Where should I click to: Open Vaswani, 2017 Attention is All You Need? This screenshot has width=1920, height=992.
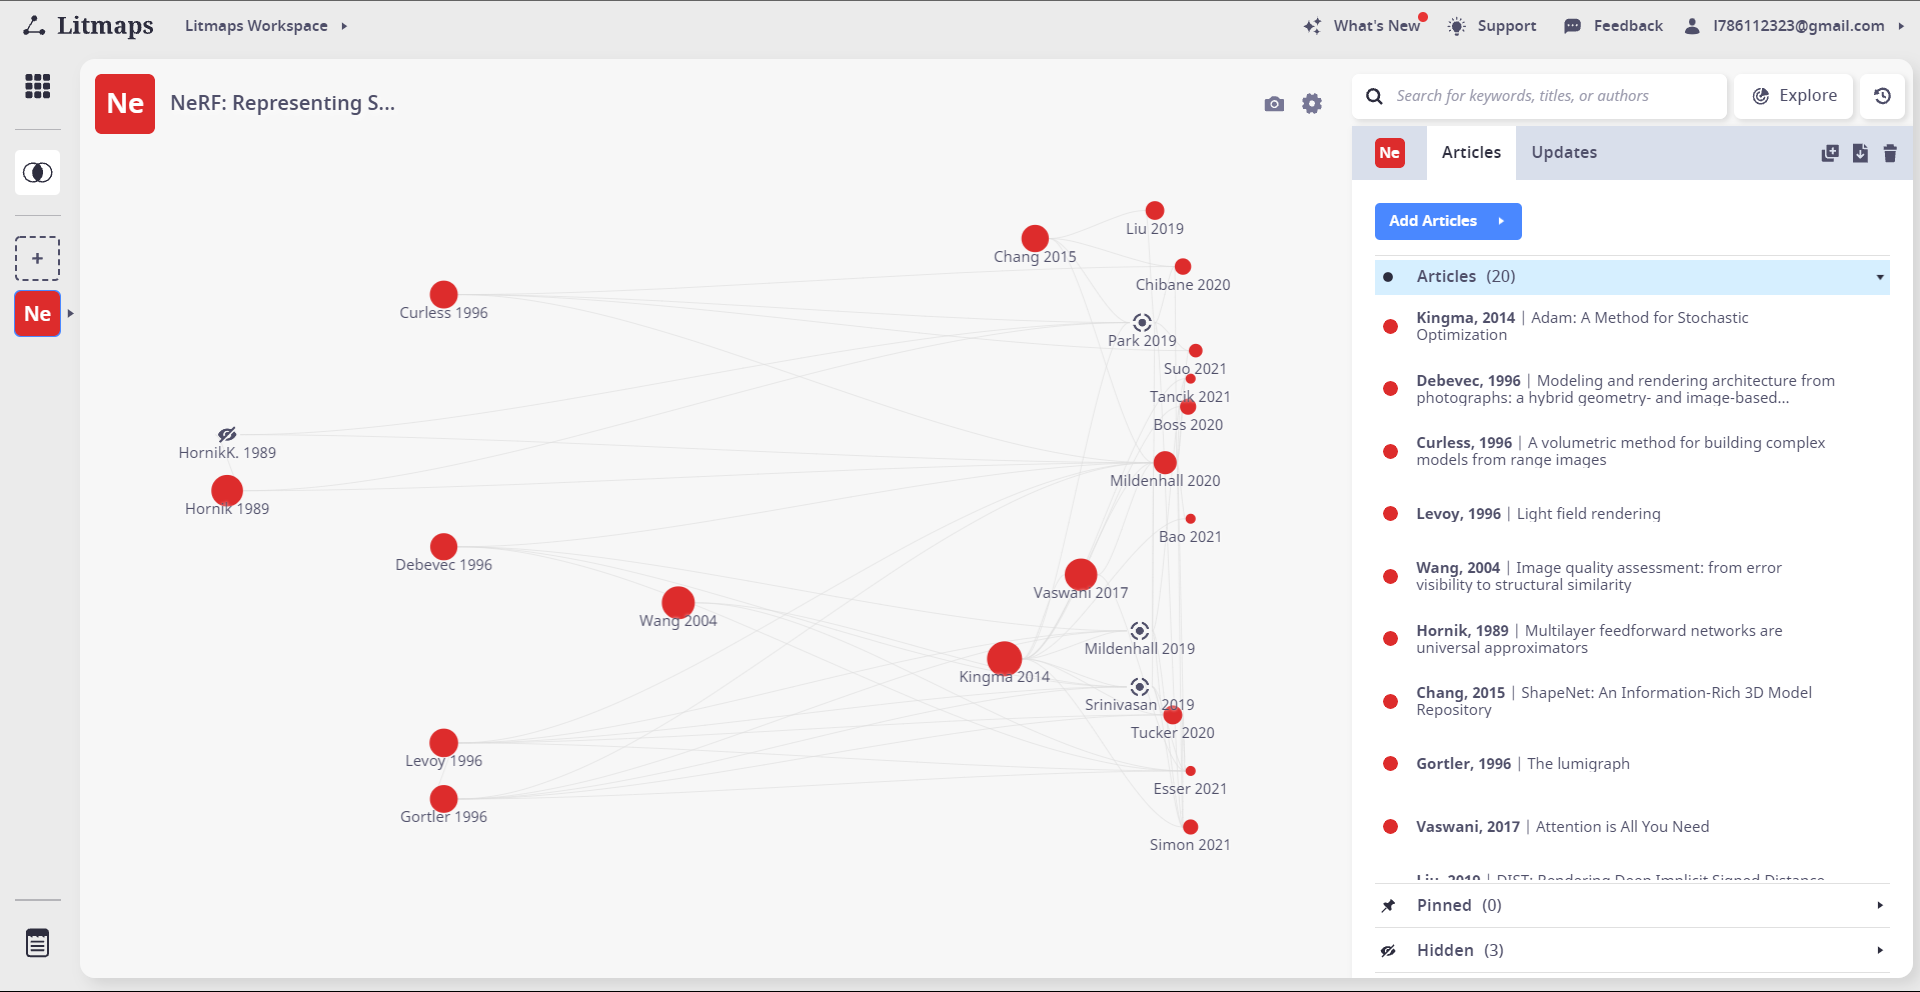1632,827
